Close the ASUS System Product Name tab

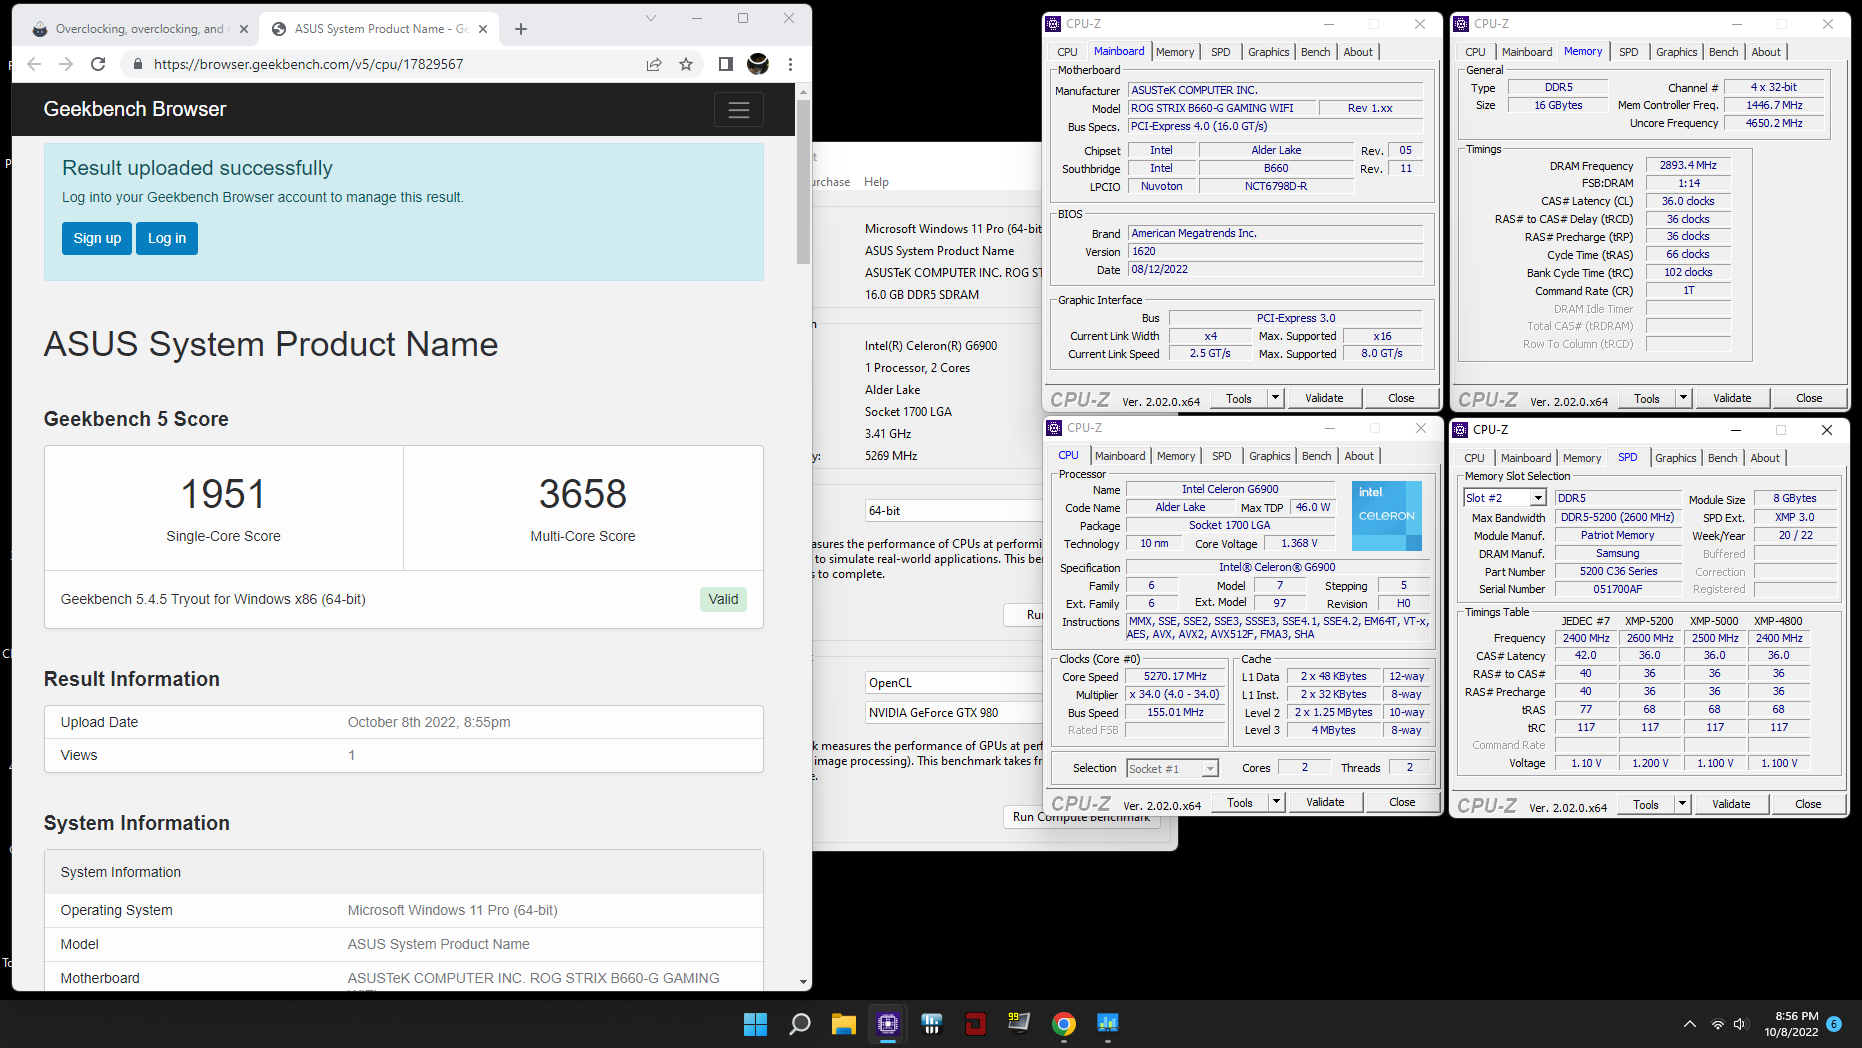[x=483, y=29]
